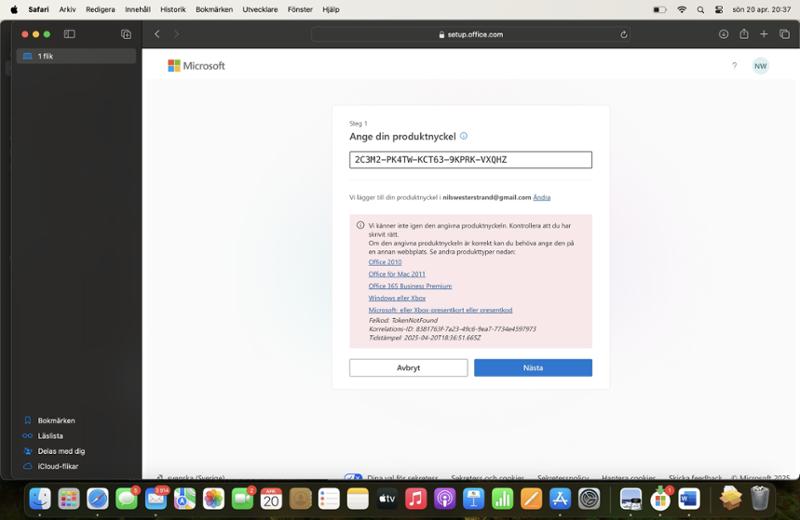Click the Ändra link next to the email

click(542, 197)
